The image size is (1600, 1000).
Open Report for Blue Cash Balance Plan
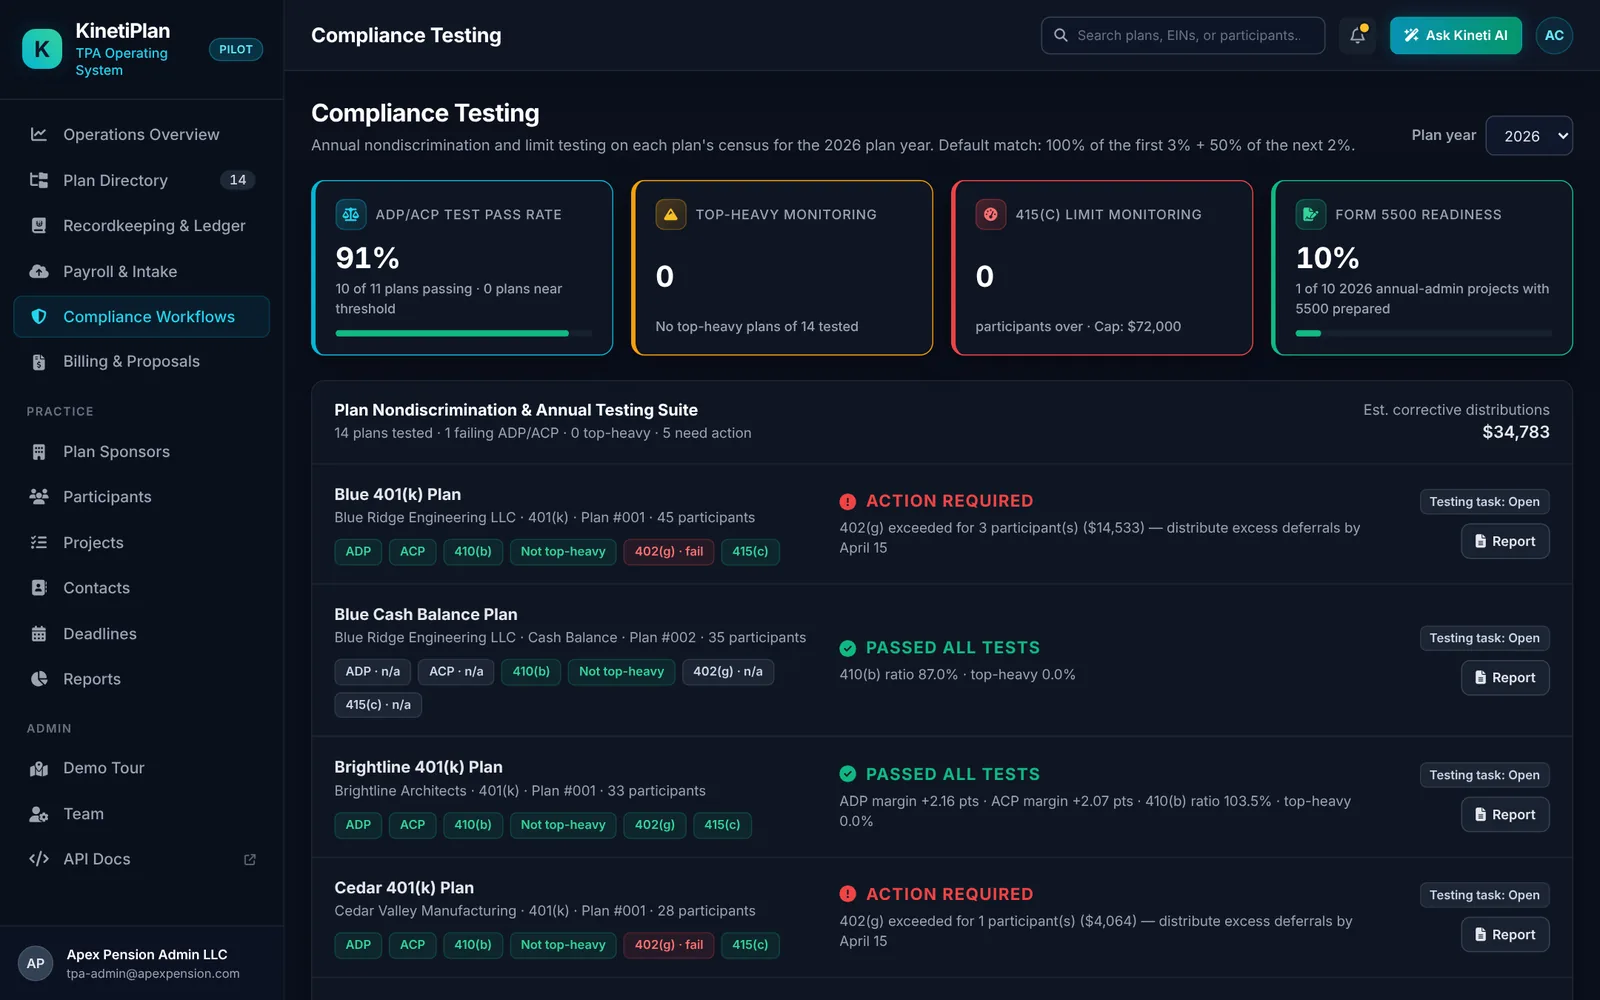pos(1505,678)
